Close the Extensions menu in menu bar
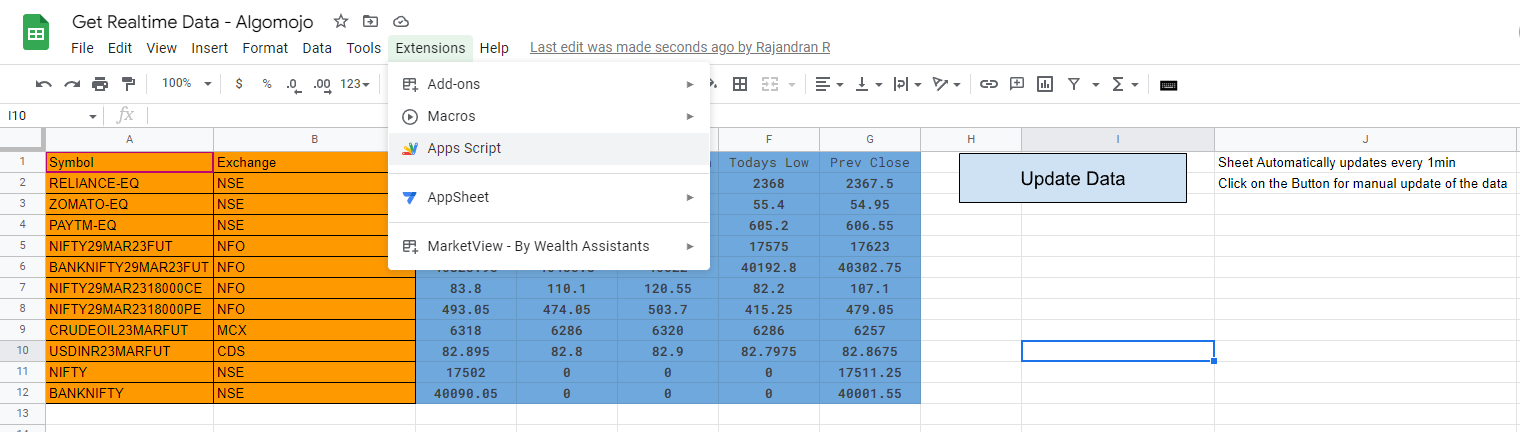 [x=431, y=48]
